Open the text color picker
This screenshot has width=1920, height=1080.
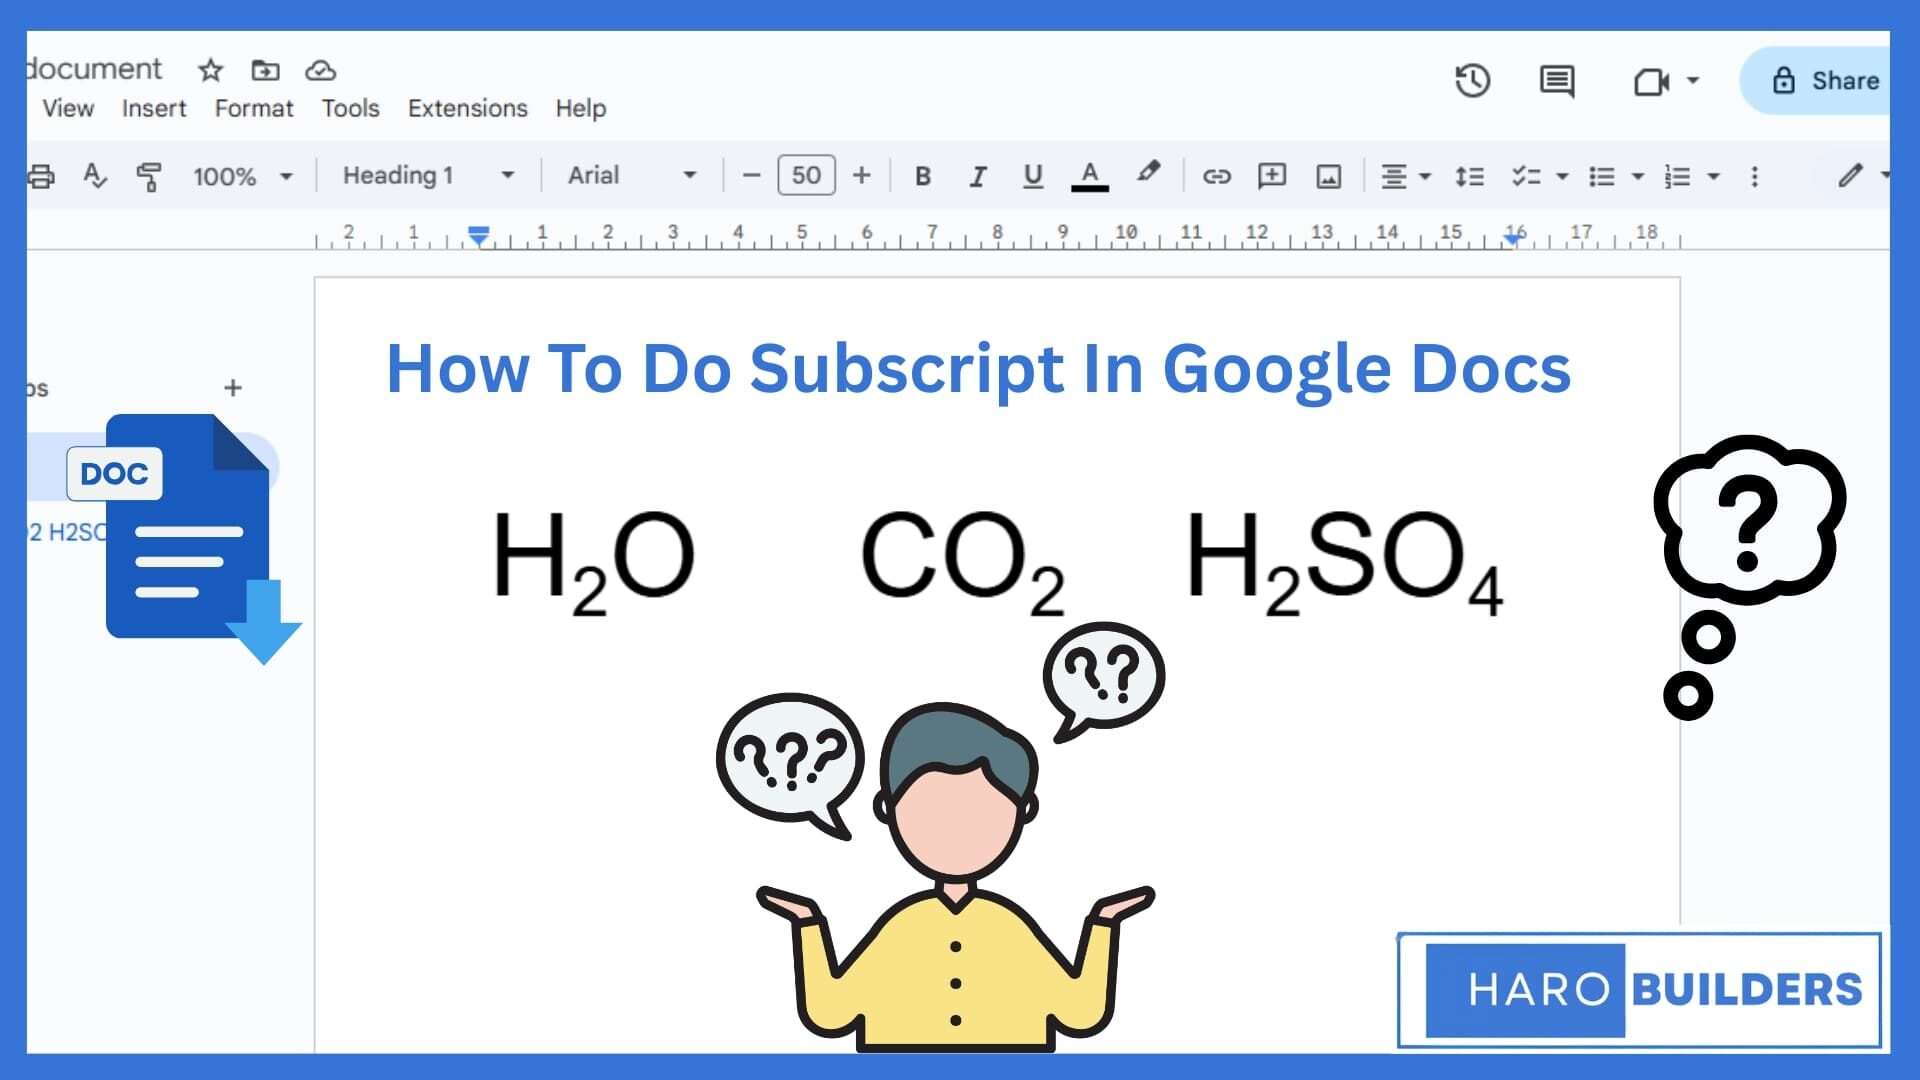pos(1089,176)
